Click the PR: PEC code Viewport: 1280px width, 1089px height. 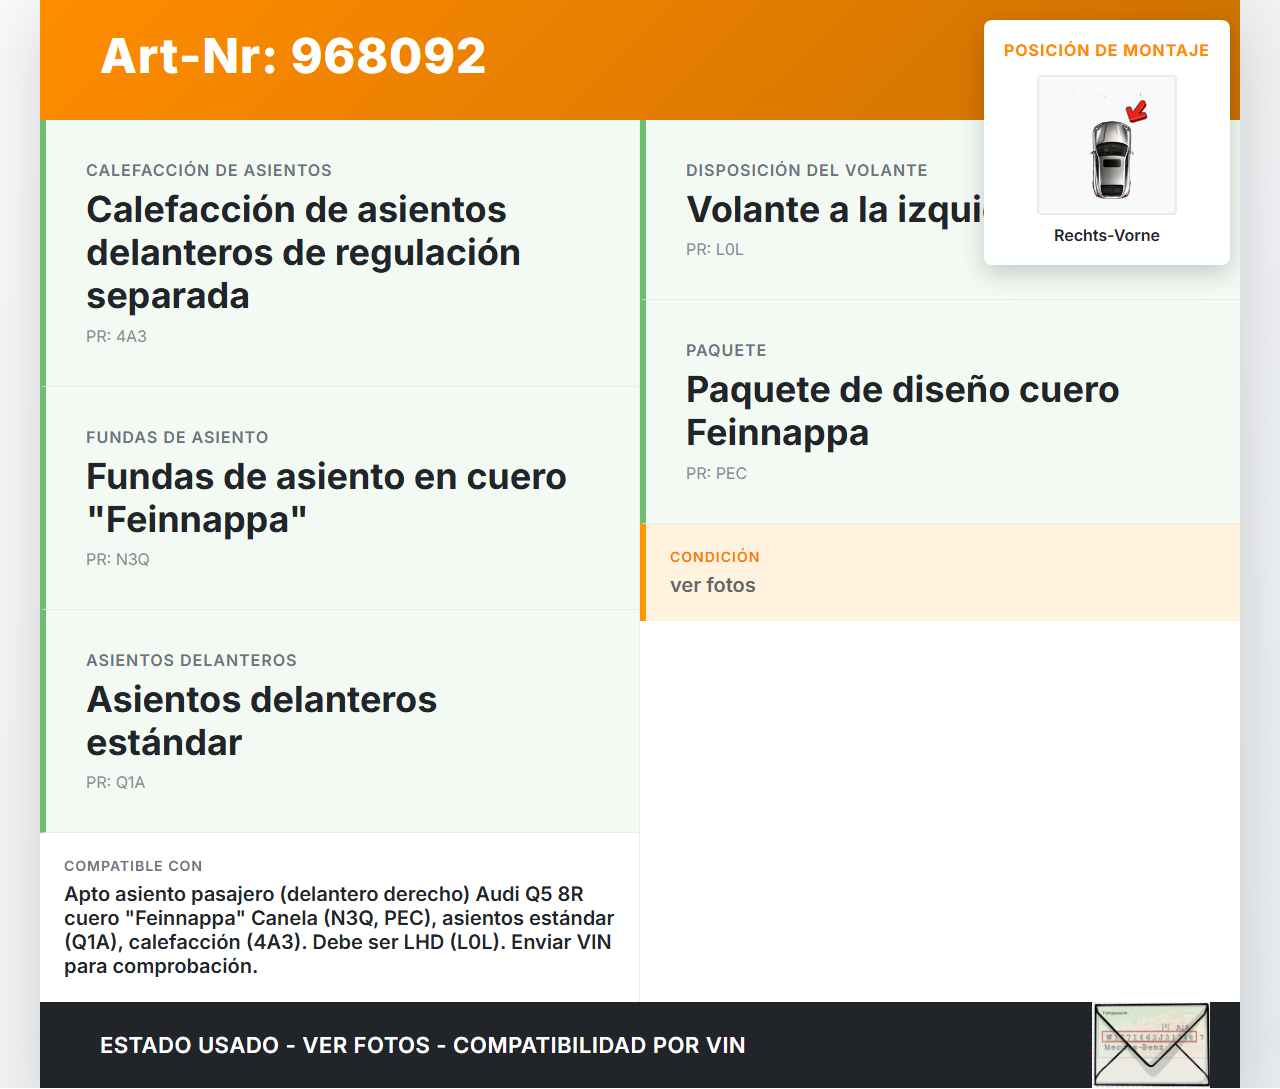tap(716, 474)
